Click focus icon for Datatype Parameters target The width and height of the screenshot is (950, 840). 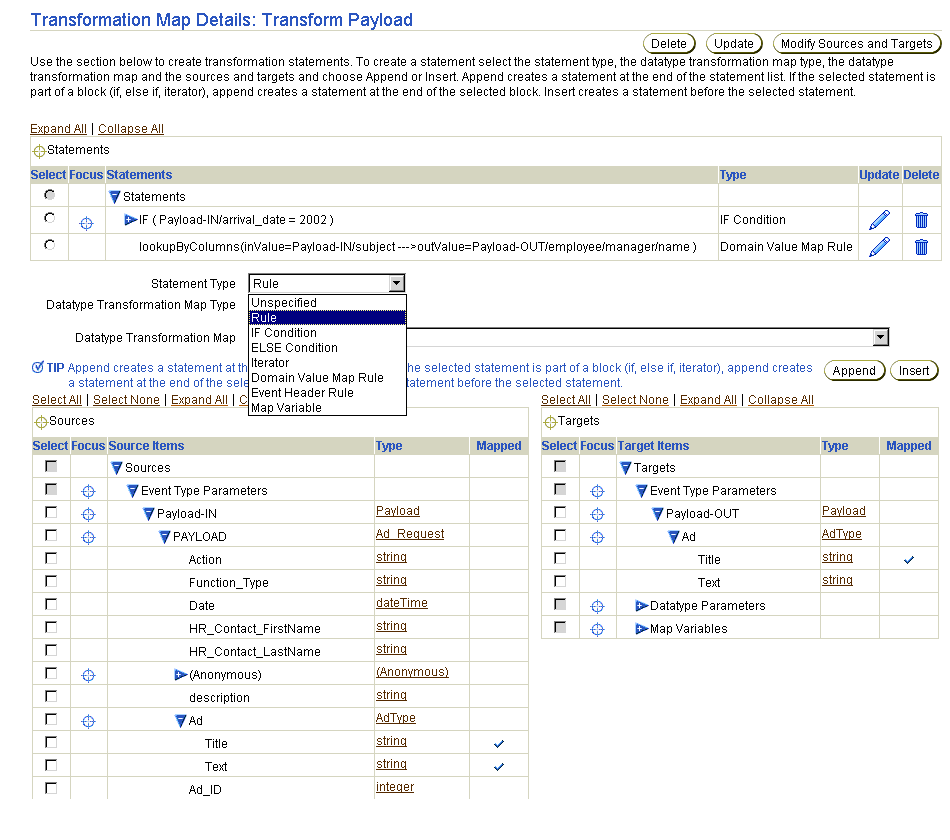click(x=597, y=606)
